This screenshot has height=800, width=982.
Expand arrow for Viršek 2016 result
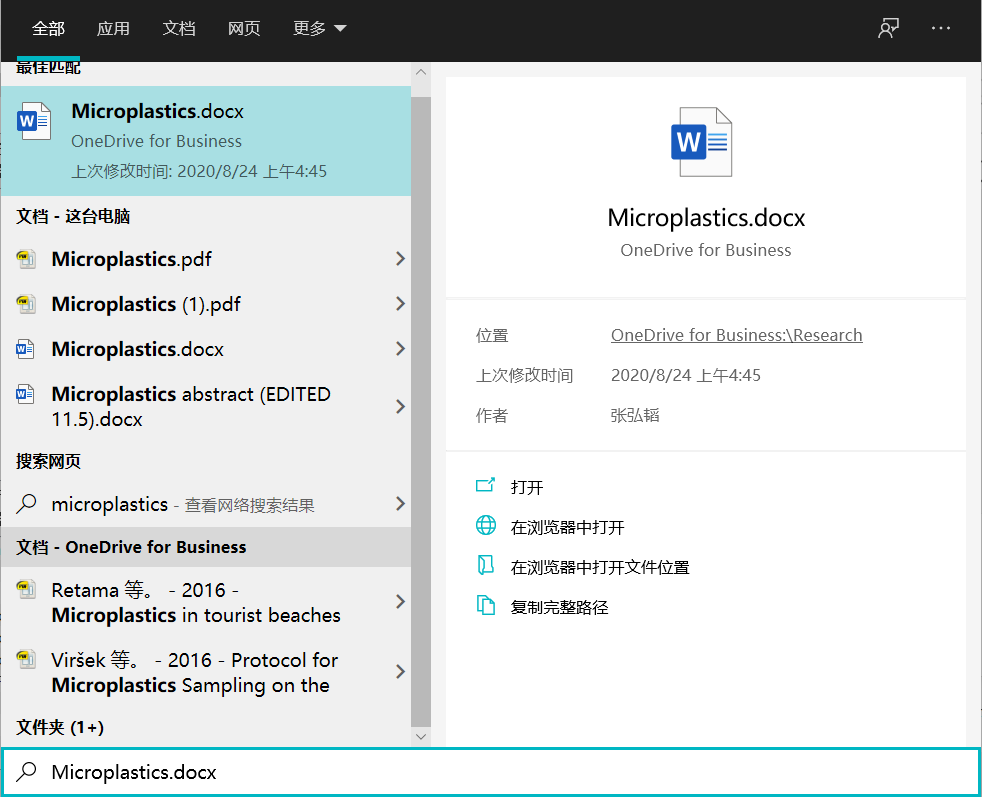400,672
